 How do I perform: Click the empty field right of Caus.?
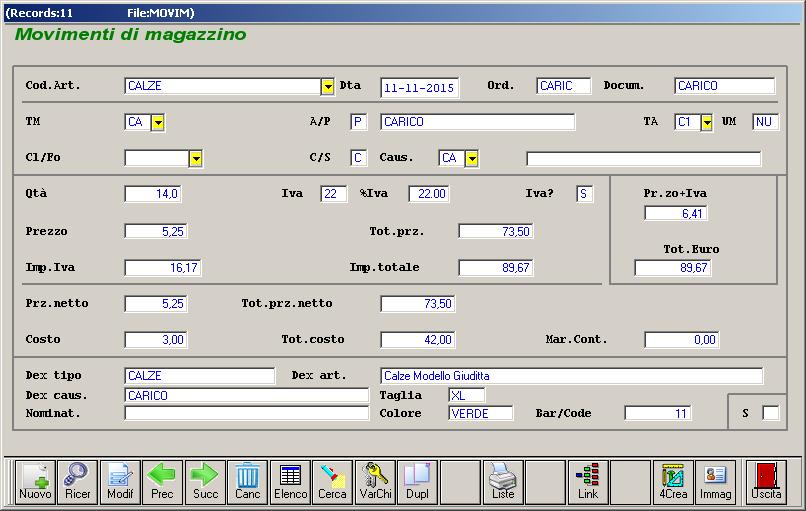[x=644, y=158]
